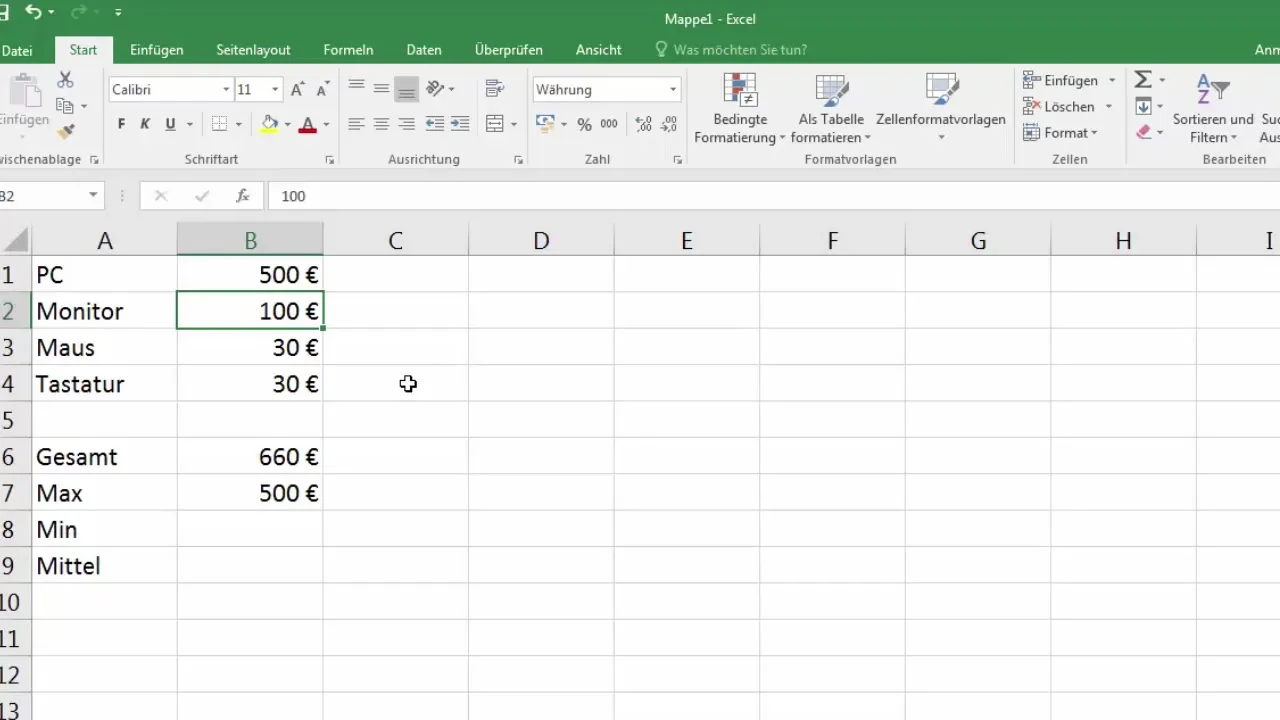Decrease font size with the smaller A icon
Image resolution: width=1280 pixels, height=720 pixels.
pyautogui.click(x=322, y=90)
